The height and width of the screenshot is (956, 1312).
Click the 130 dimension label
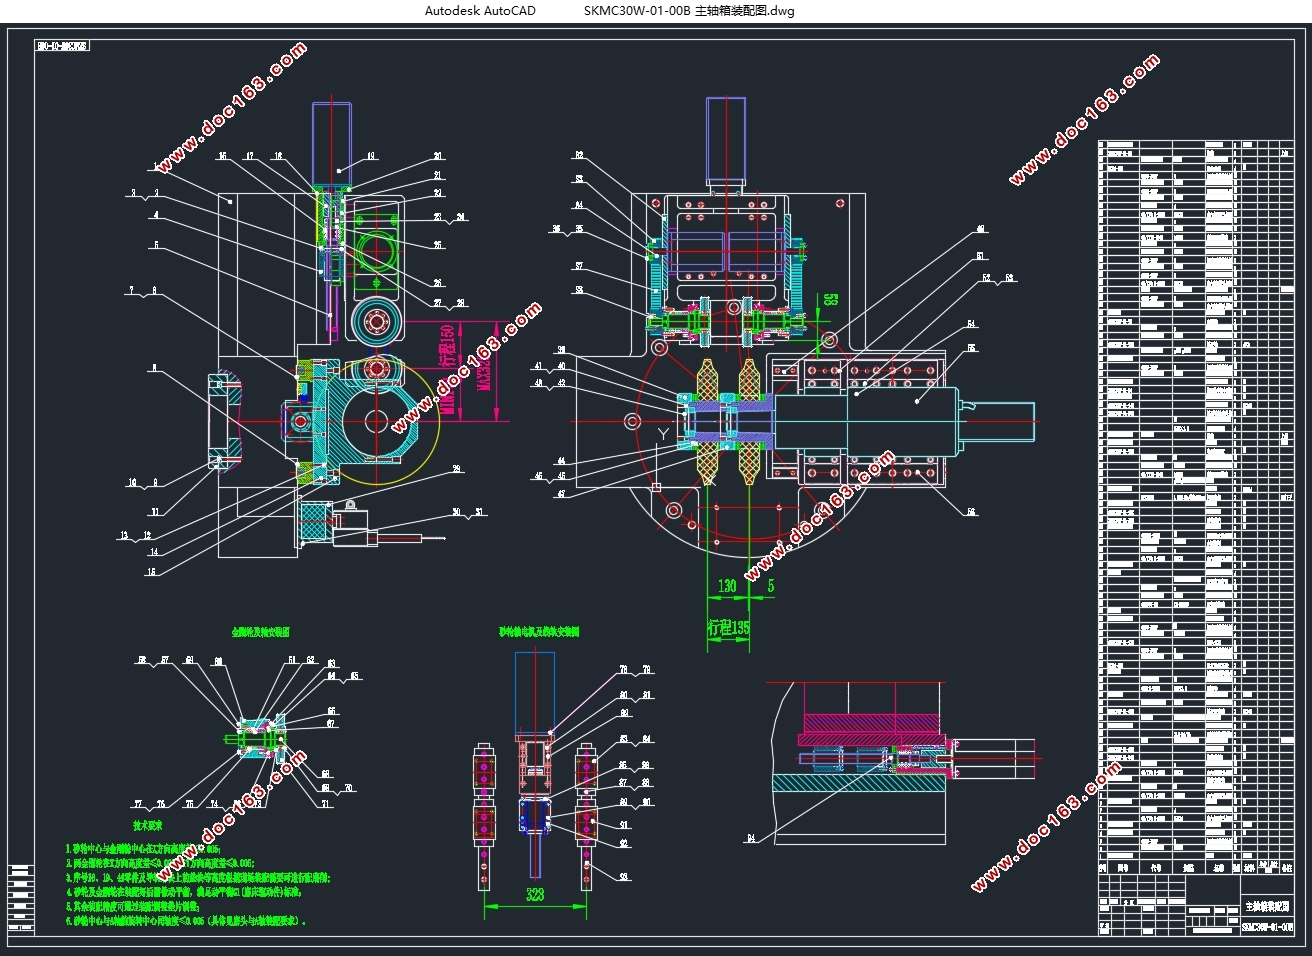click(726, 586)
